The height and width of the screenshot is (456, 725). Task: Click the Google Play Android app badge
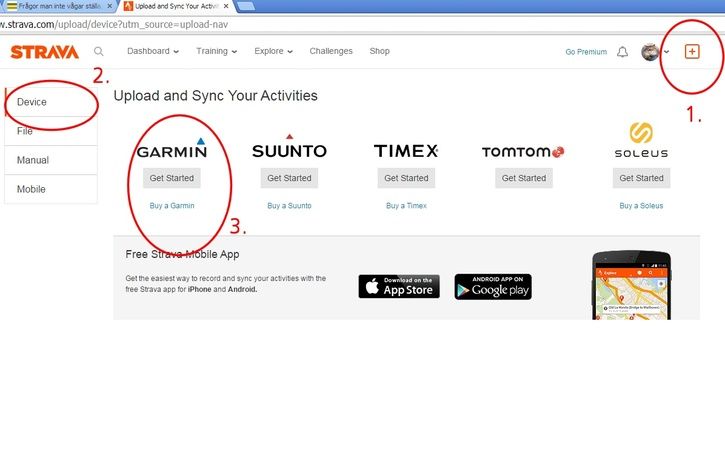[493, 286]
